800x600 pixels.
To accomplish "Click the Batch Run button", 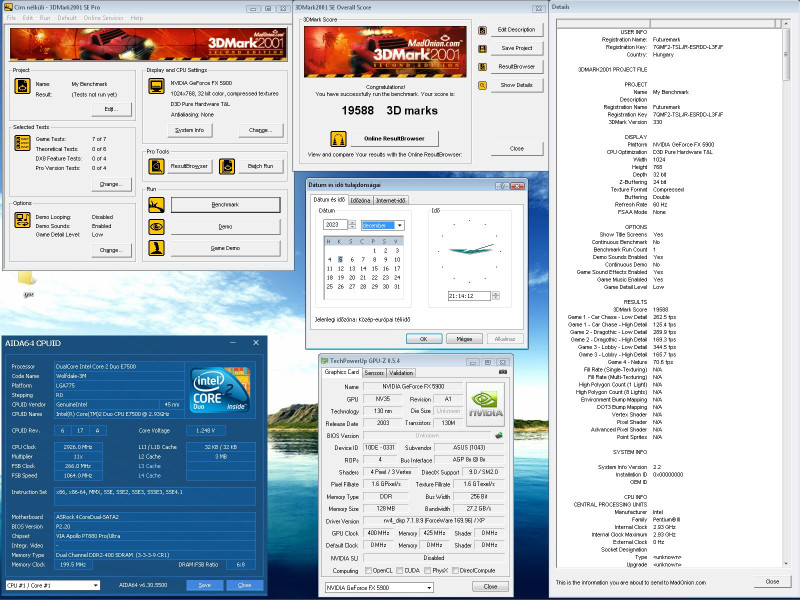I will pos(260,166).
